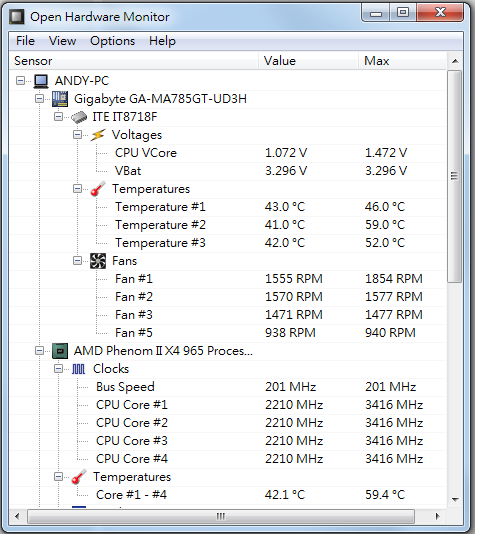Image resolution: width=478 pixels, height=537 pixels.
Task: Click the 1555 RPM value of Fan #1
Action: 295,280
